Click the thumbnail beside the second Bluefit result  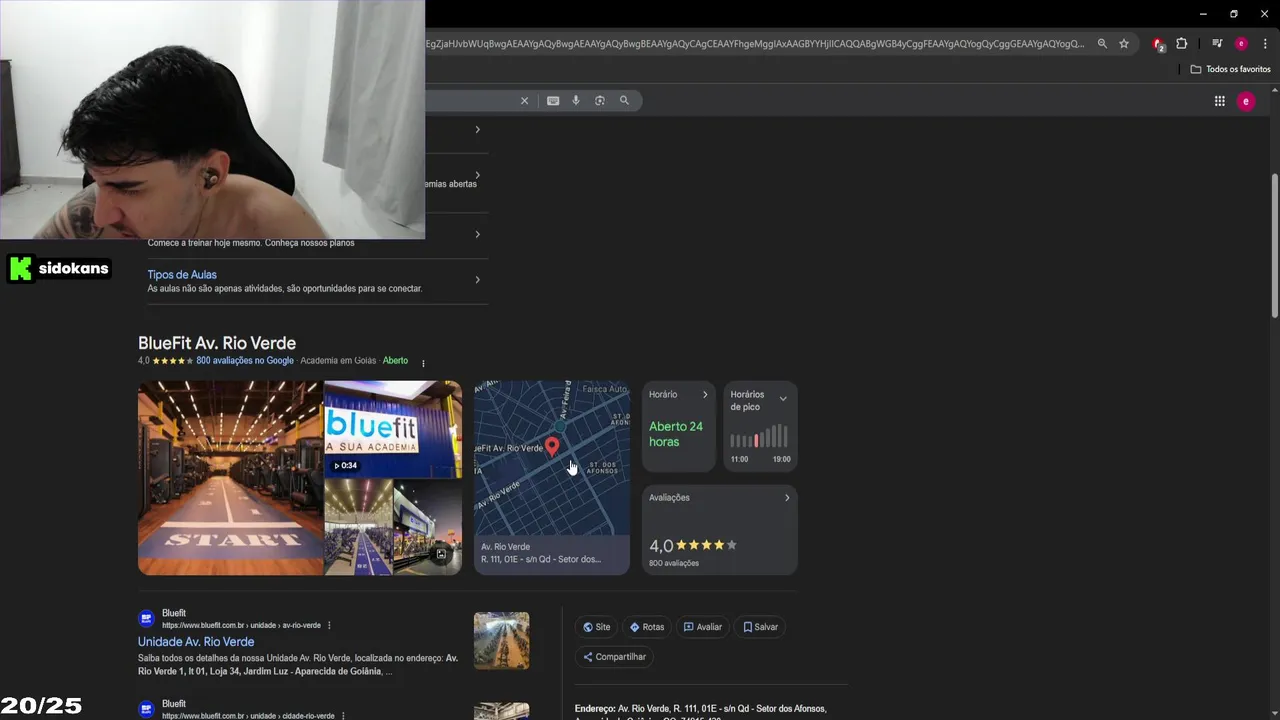point(501,711)
